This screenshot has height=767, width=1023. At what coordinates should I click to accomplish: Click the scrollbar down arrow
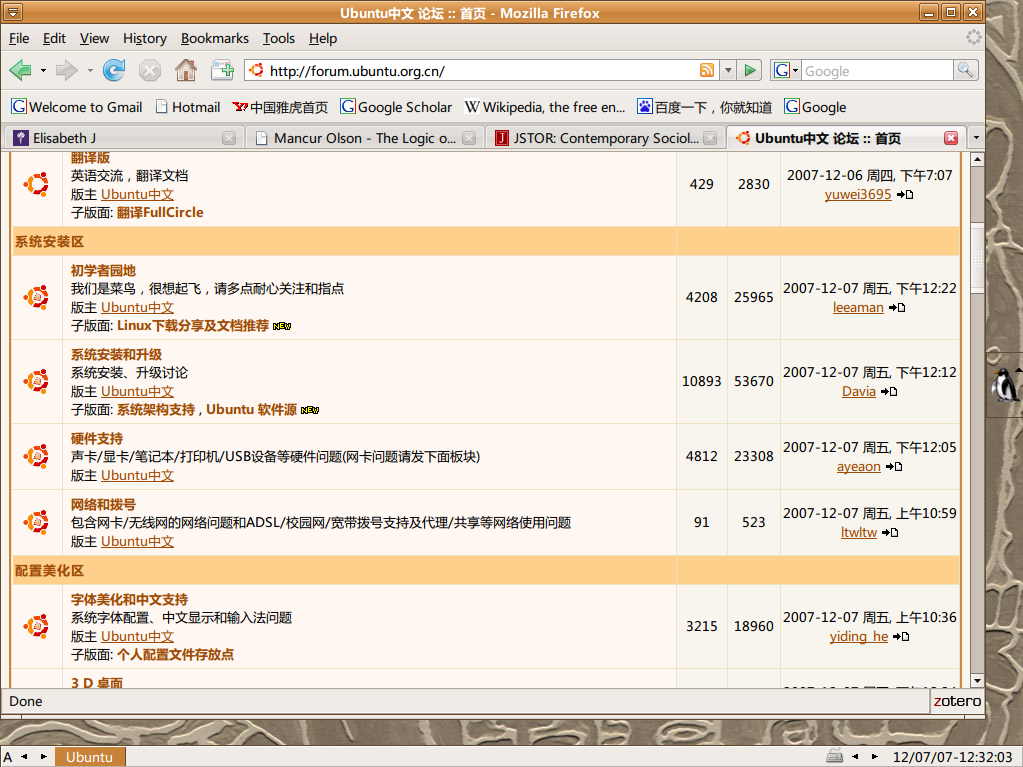click(x=977, y=680)
